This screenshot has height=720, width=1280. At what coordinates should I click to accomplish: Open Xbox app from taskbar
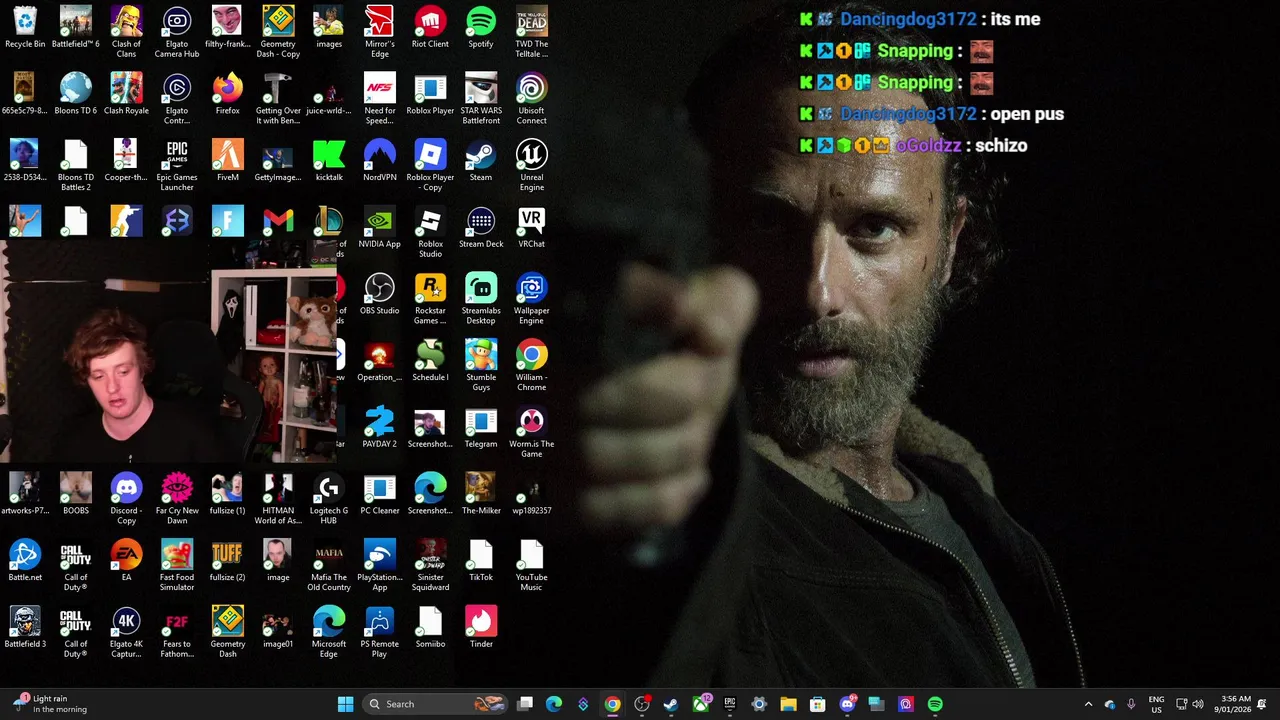coord(701,704)
